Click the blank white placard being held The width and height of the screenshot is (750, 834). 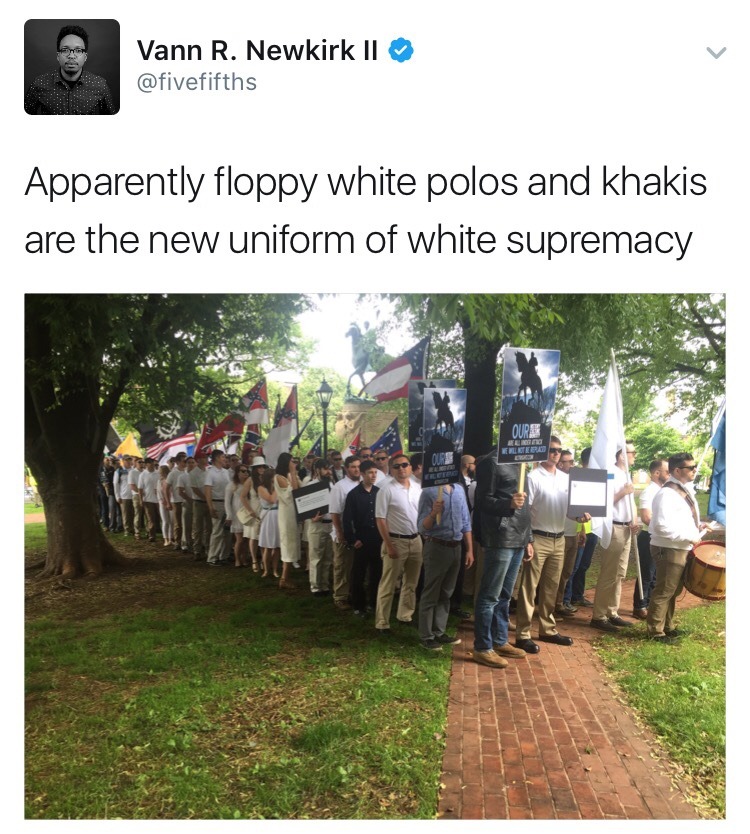[x=587, y=493]
